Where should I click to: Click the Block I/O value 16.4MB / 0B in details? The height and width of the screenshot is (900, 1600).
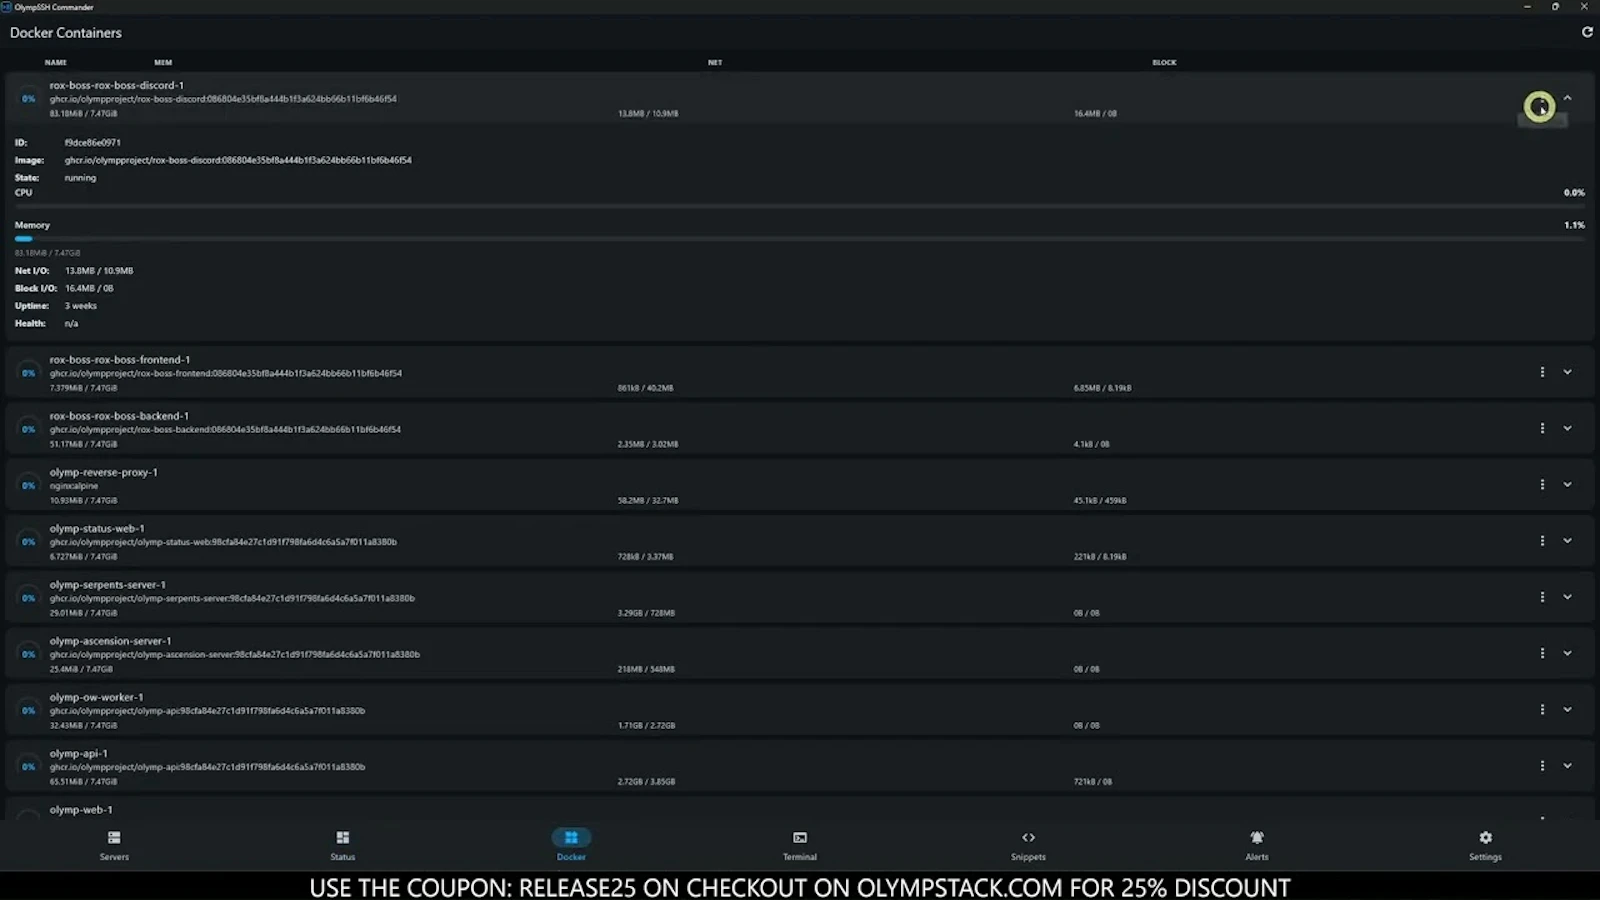click(x=89, y=288)
